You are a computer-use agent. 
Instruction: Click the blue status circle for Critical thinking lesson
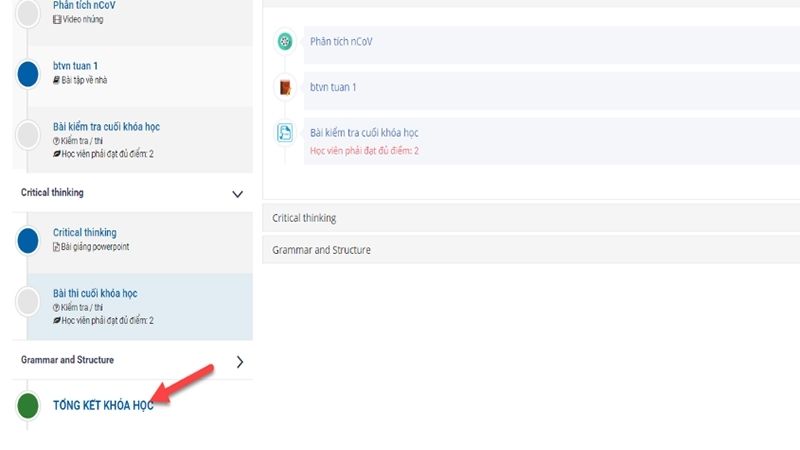(28, 240)
